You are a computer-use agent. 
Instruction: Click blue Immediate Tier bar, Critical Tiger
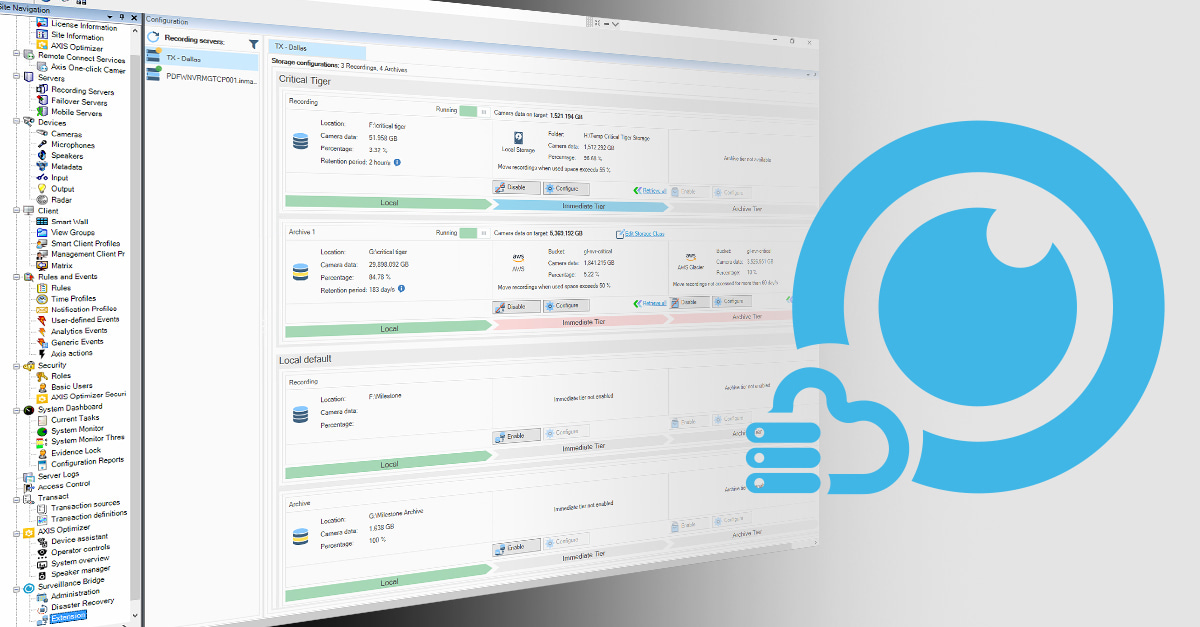click(x=583, y=204)
